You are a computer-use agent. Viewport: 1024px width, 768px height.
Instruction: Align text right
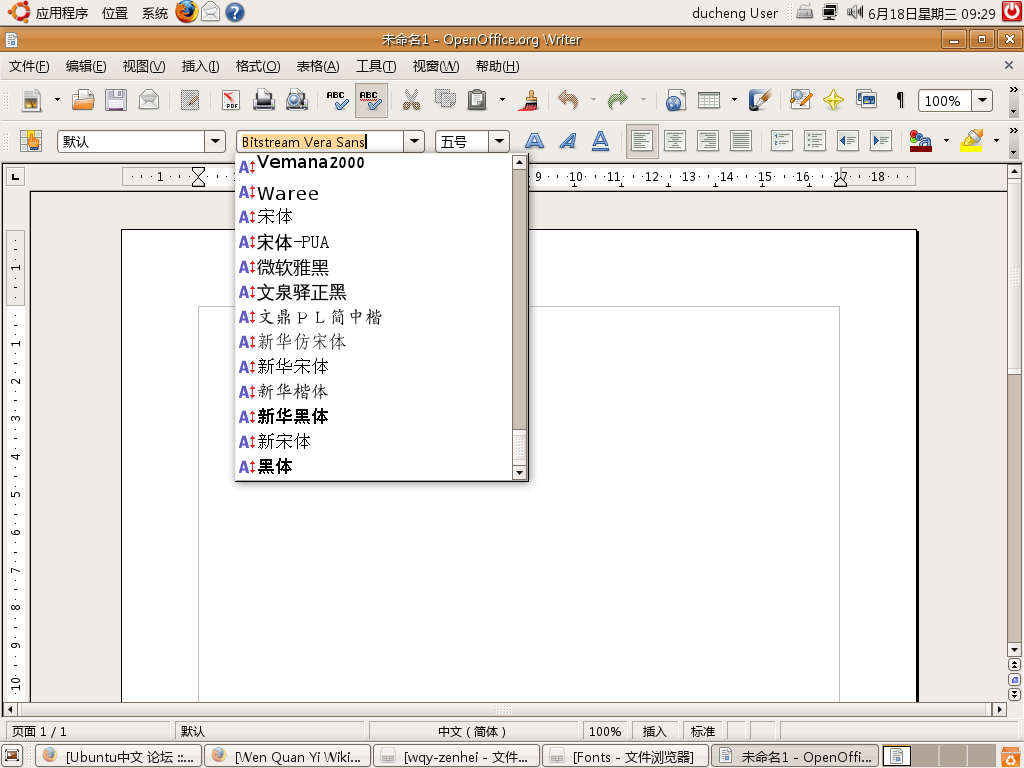[708, 141]
